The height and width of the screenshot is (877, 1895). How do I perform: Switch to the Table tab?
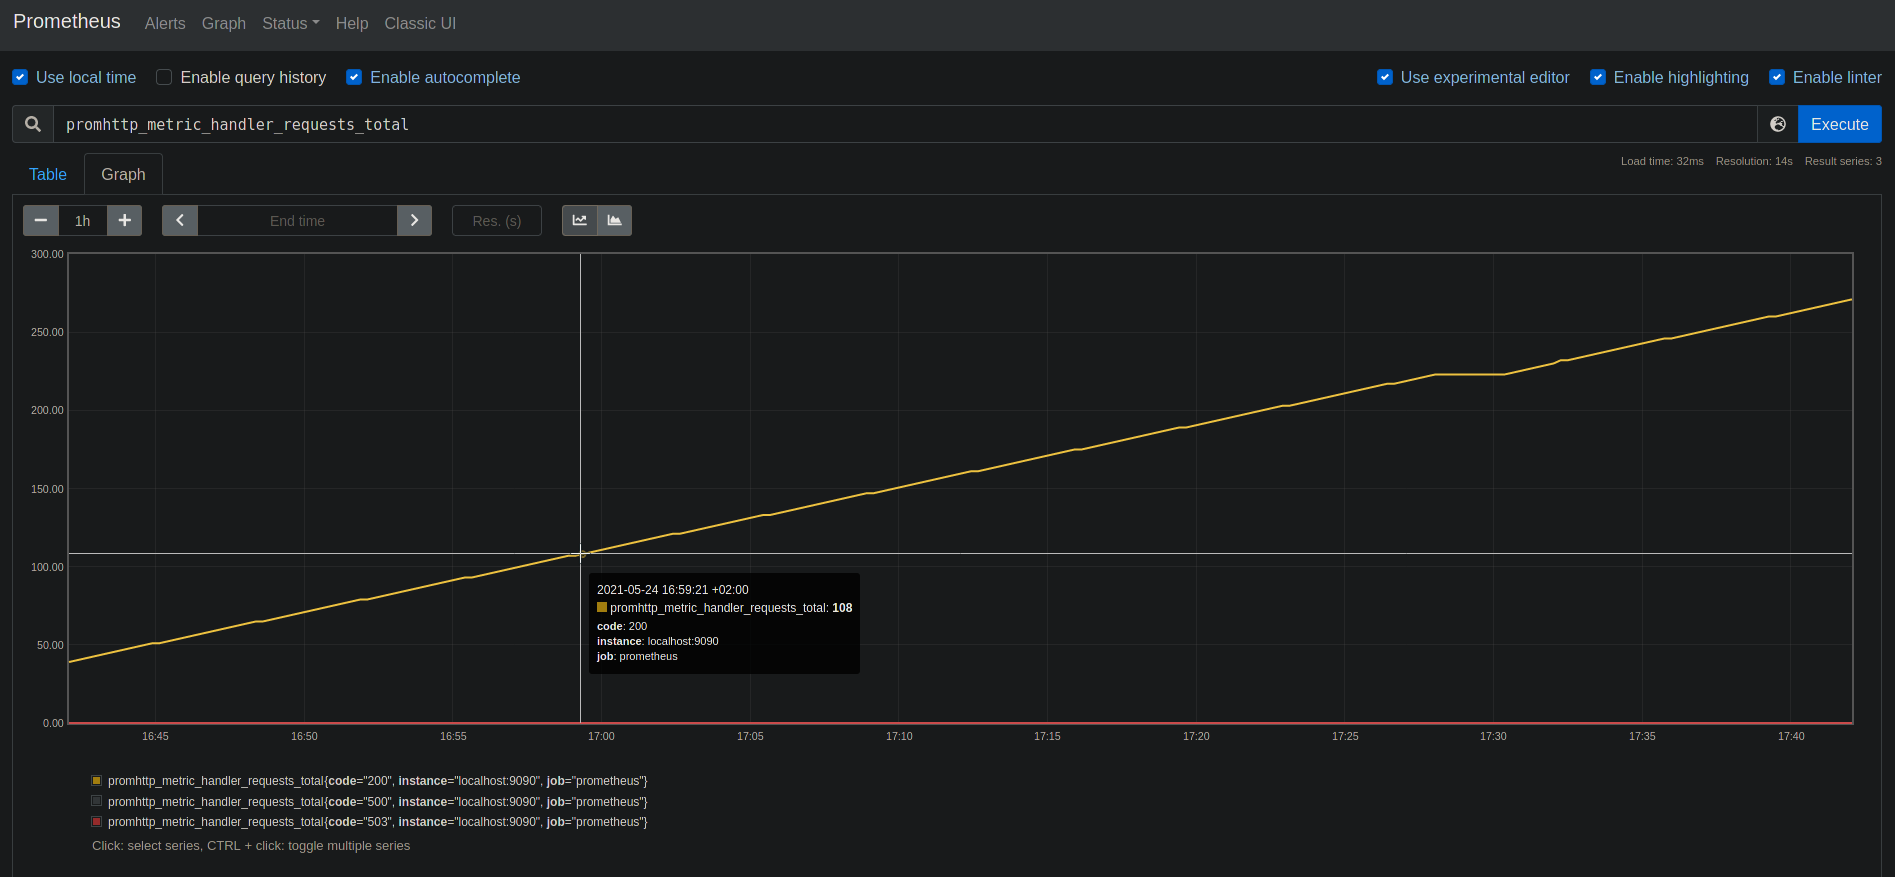[x=48, y=175]
